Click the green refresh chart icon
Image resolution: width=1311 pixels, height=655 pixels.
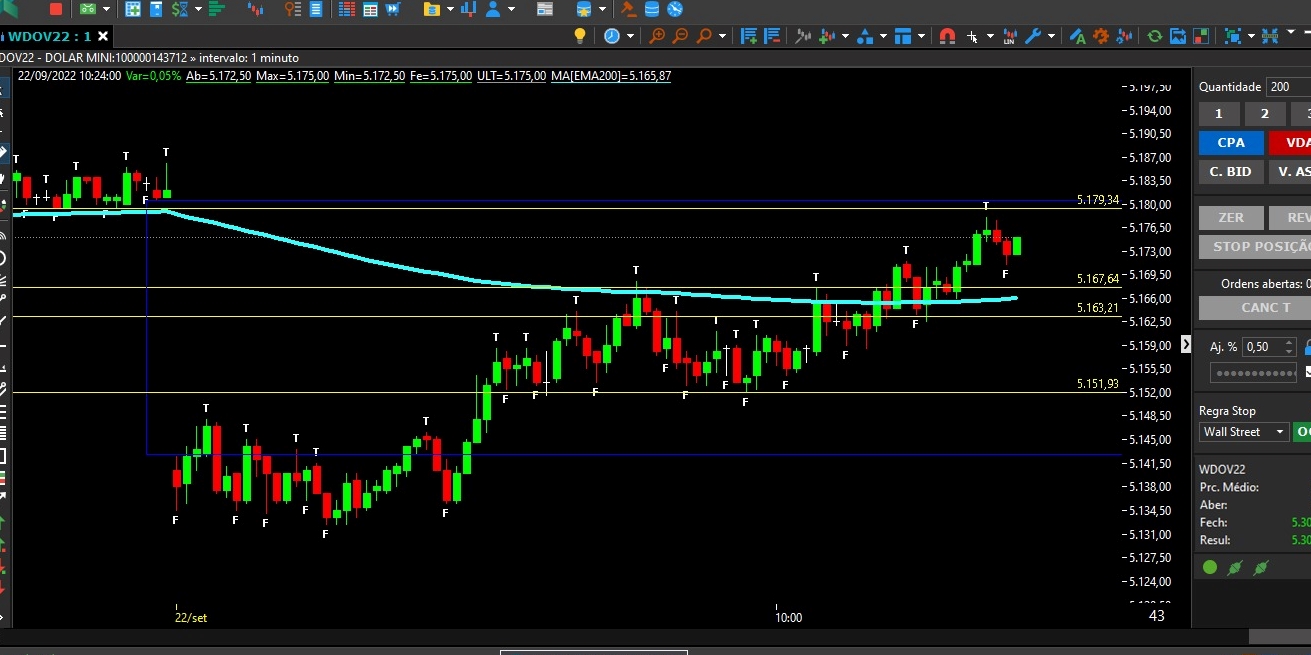(x=1154, y=36)
